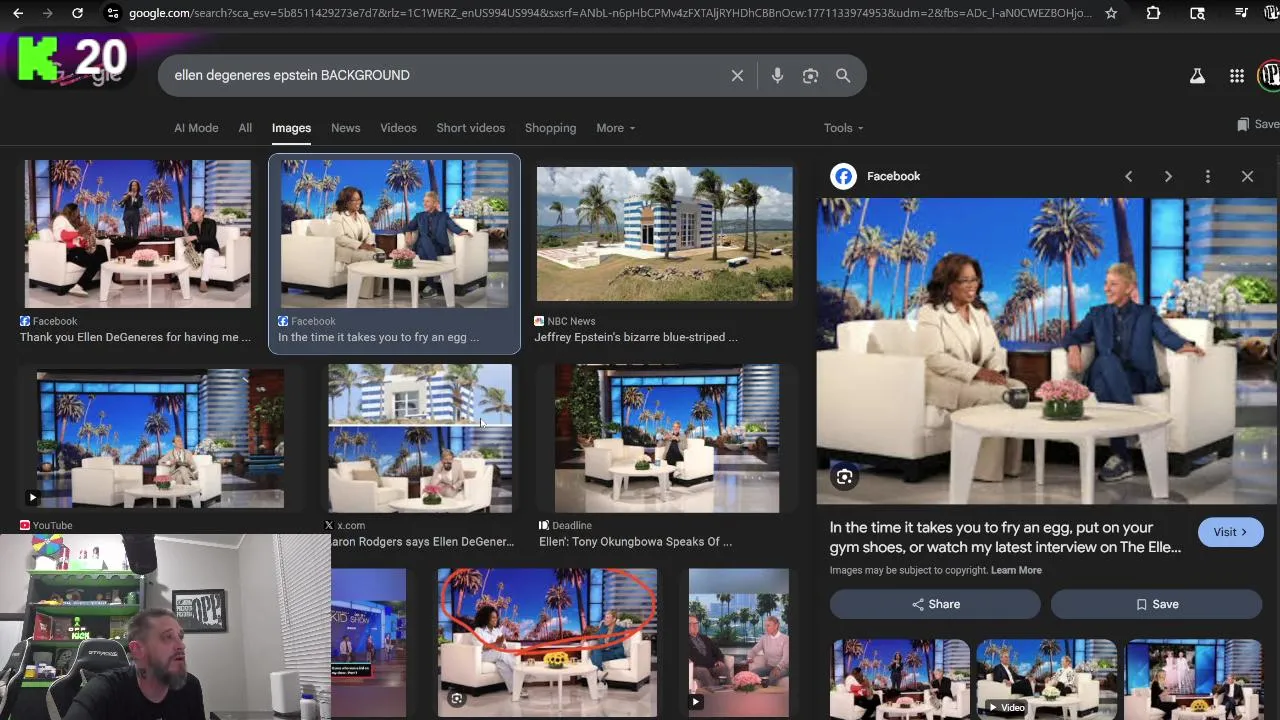Start voice search with the microphone icon
The width and height of the screenshot is (1280, 720).
[777, 75]
